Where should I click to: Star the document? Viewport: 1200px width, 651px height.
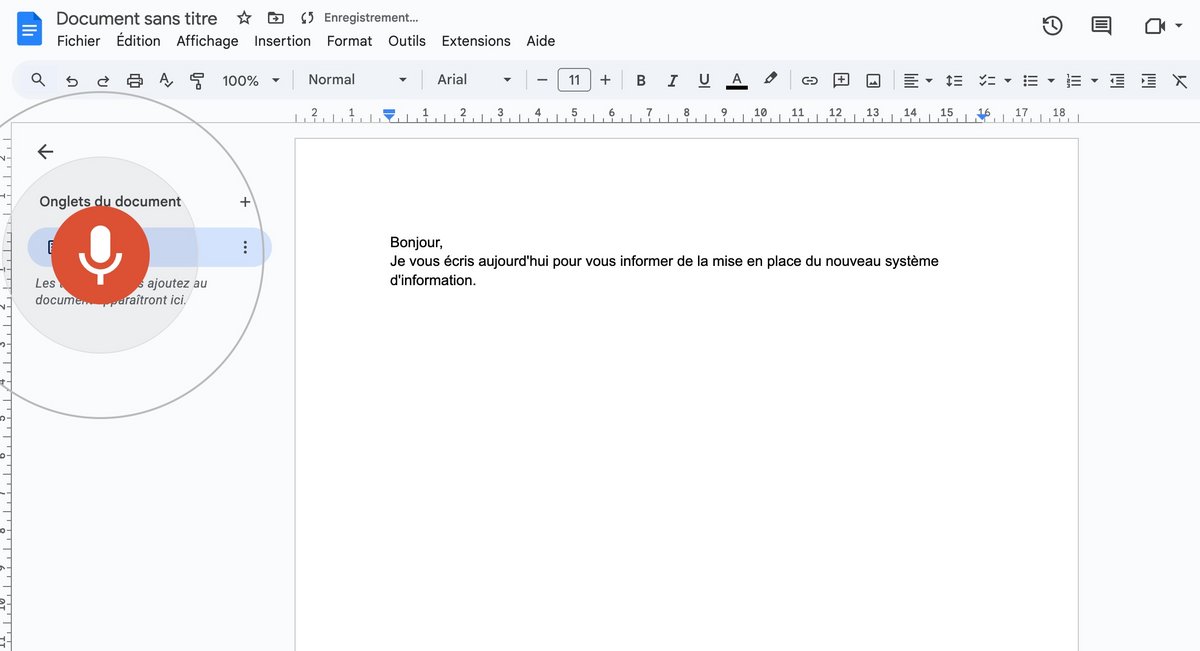pyautogui.click(x=243, y=18)
